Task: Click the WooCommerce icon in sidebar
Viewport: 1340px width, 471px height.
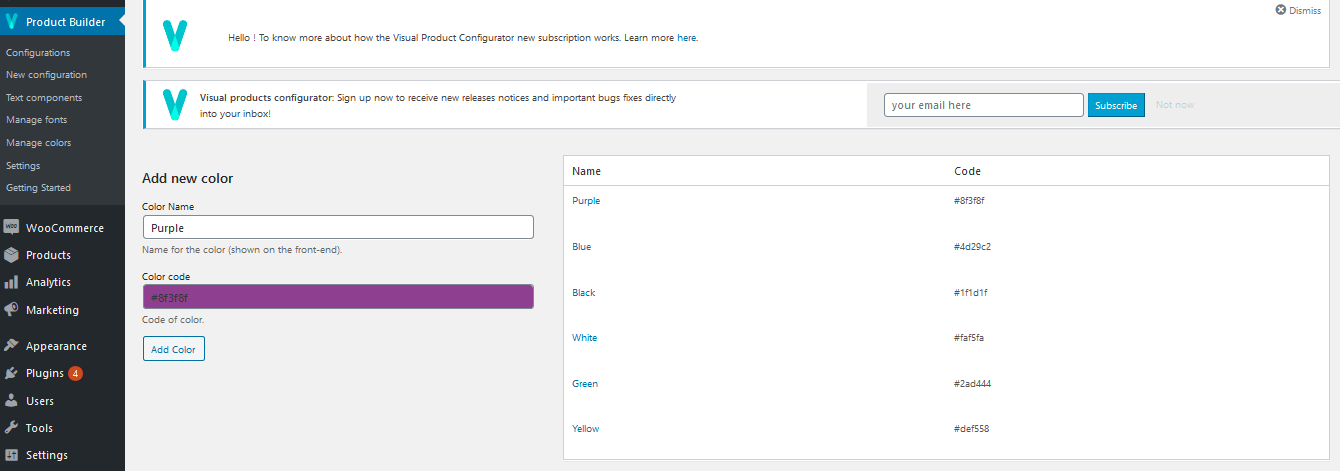Action: pyautogui.click(x=11, y=228)
